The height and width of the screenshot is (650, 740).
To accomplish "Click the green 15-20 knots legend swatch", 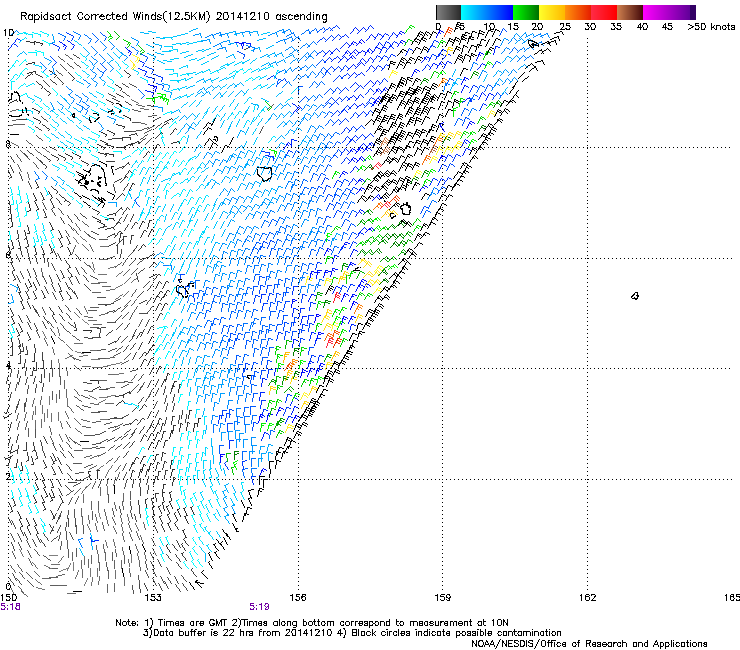I will coord(526,12).
